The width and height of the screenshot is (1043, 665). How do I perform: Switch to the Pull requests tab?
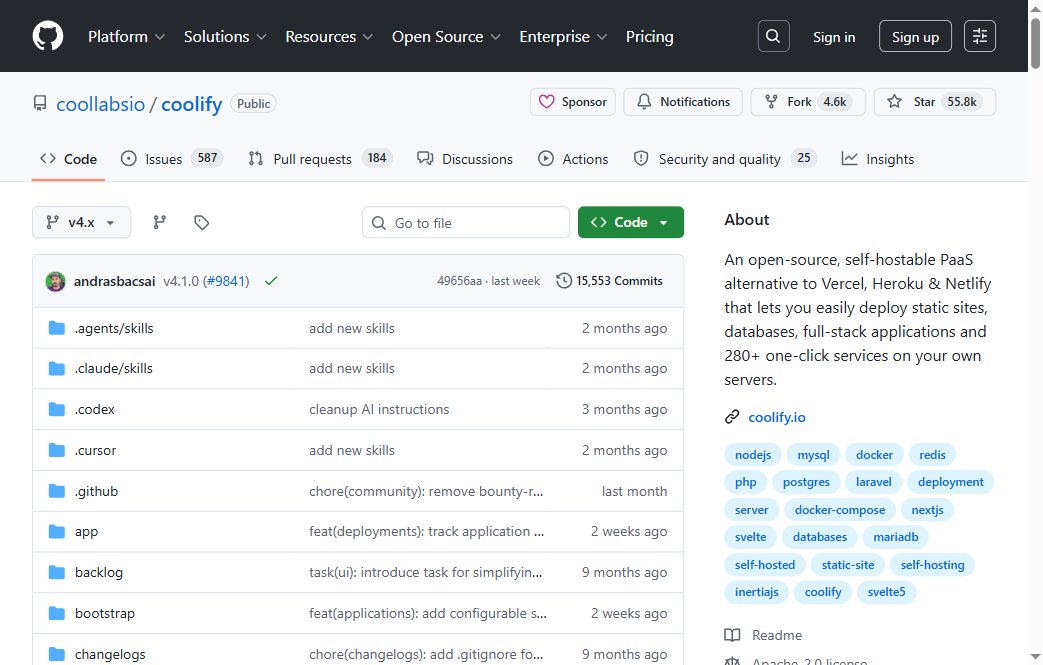320,159
